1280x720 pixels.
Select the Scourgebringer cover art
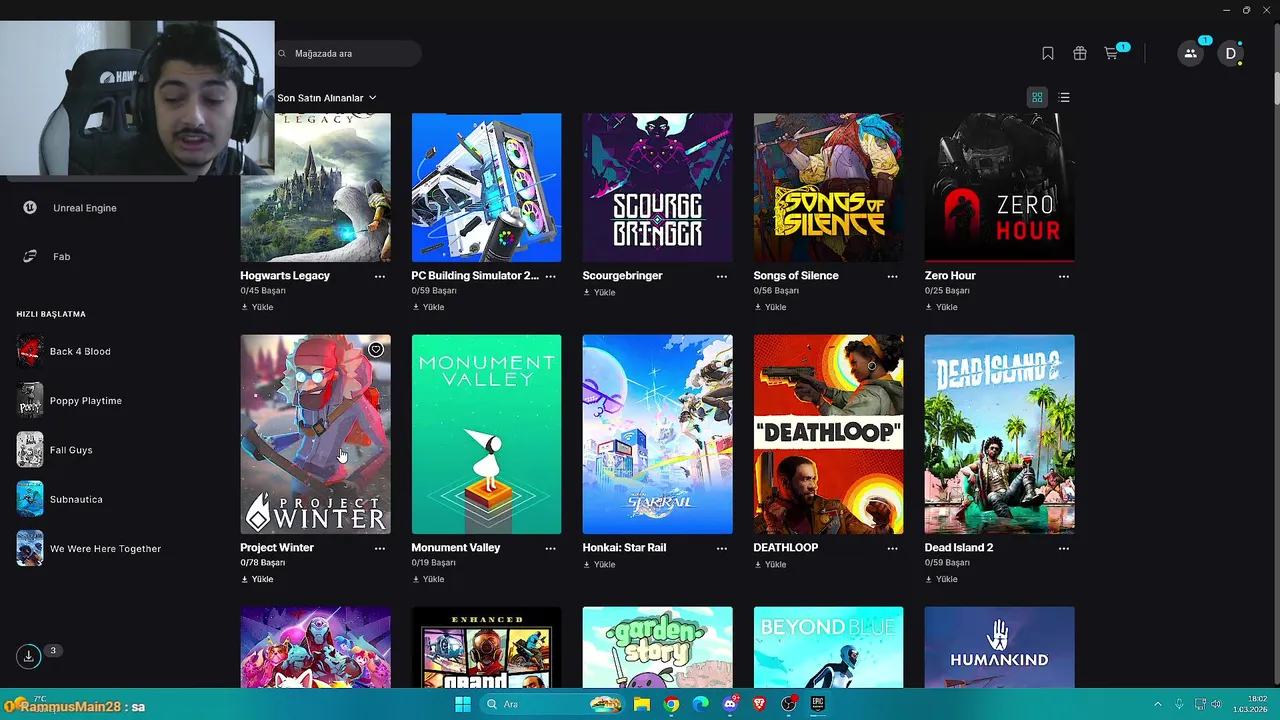pyautogui.click(x=658, y=187)
